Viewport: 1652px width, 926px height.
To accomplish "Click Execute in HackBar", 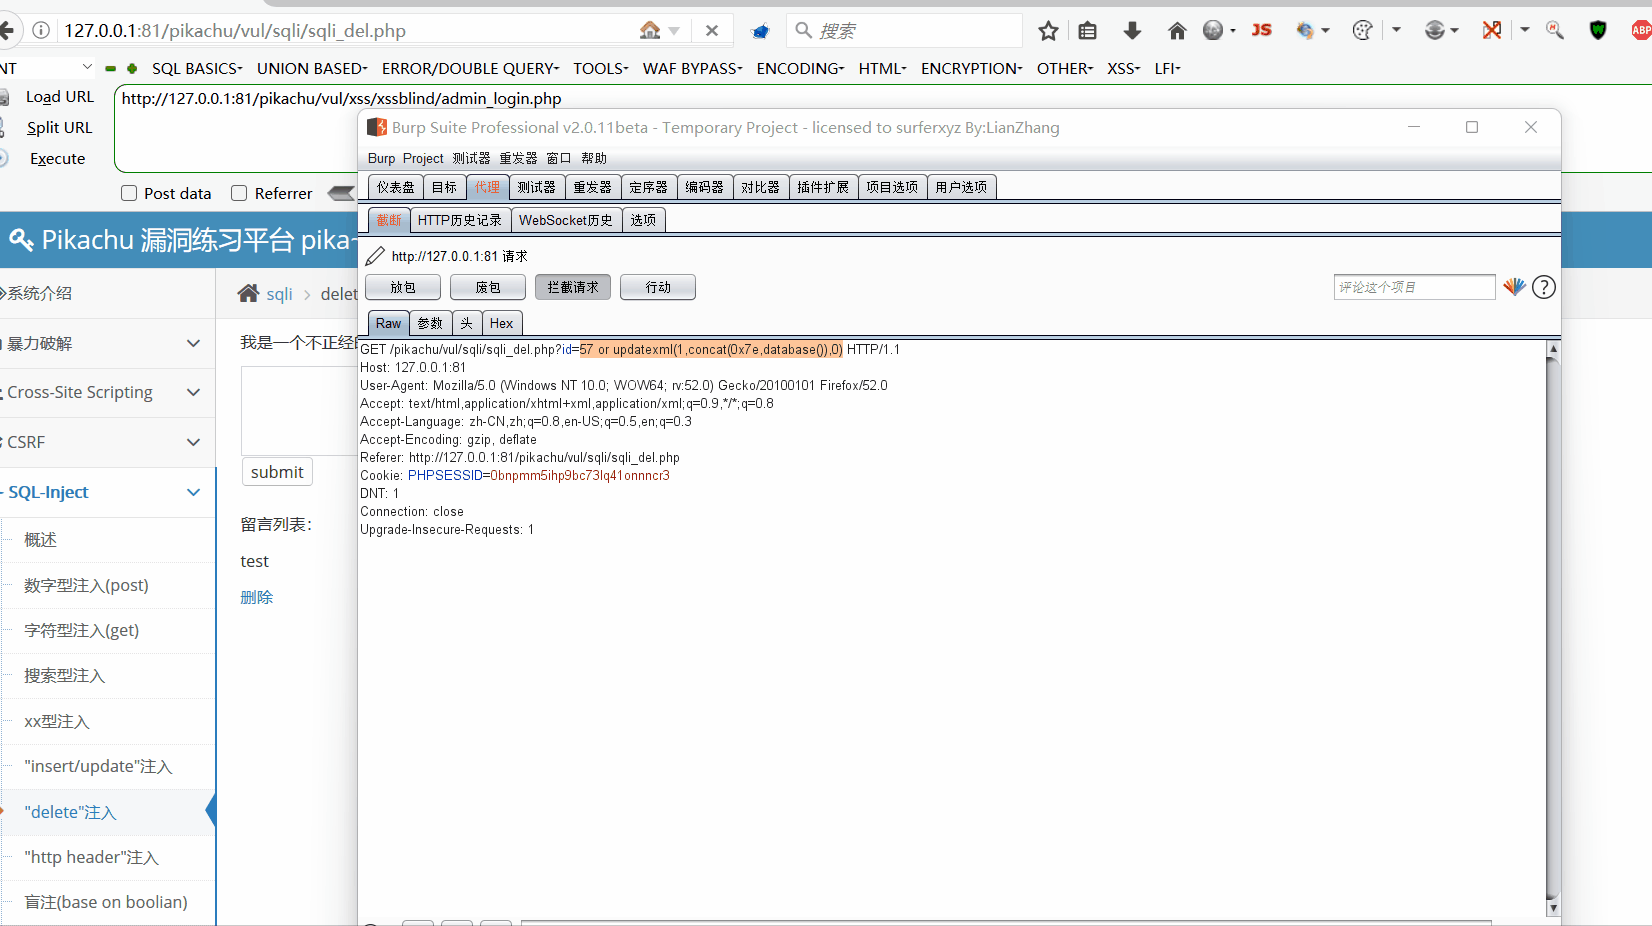I will click(57, 158).
